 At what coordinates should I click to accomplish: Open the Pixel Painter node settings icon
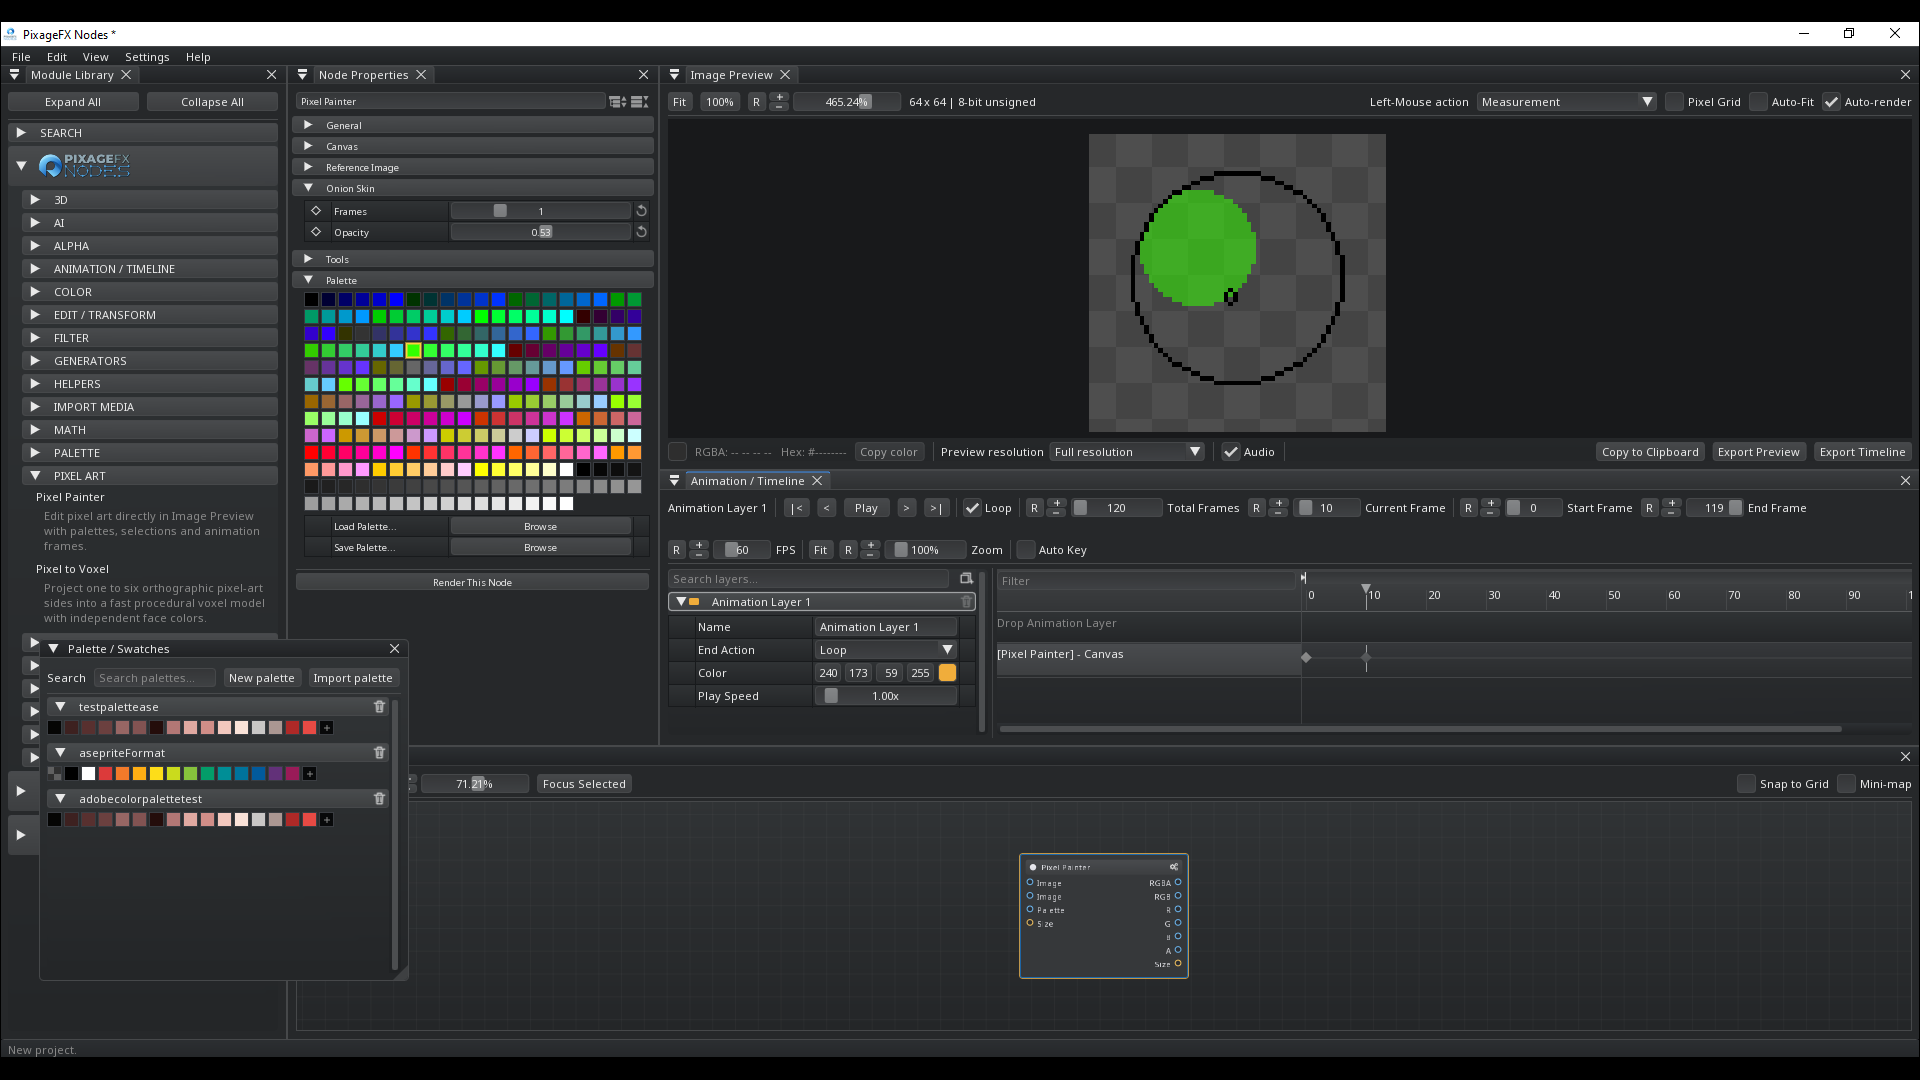pos(1174,867)
